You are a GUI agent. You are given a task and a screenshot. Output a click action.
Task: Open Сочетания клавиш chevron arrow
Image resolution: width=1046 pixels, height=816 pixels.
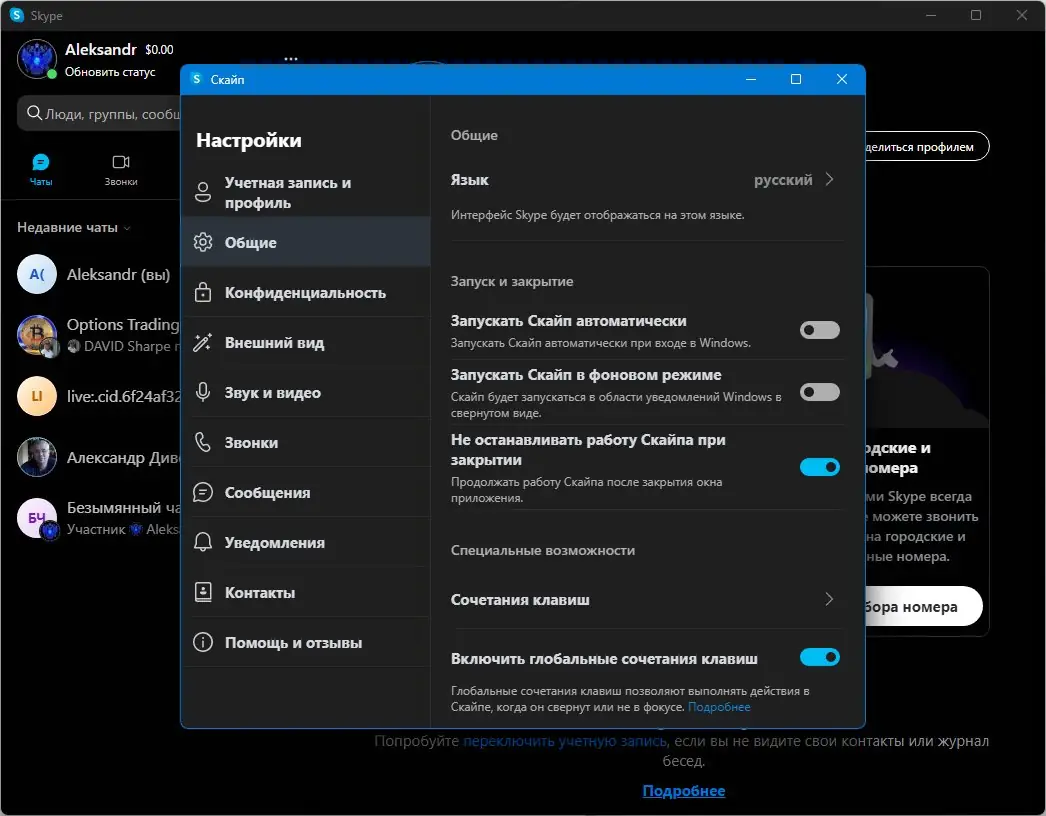tap(829, 599)
